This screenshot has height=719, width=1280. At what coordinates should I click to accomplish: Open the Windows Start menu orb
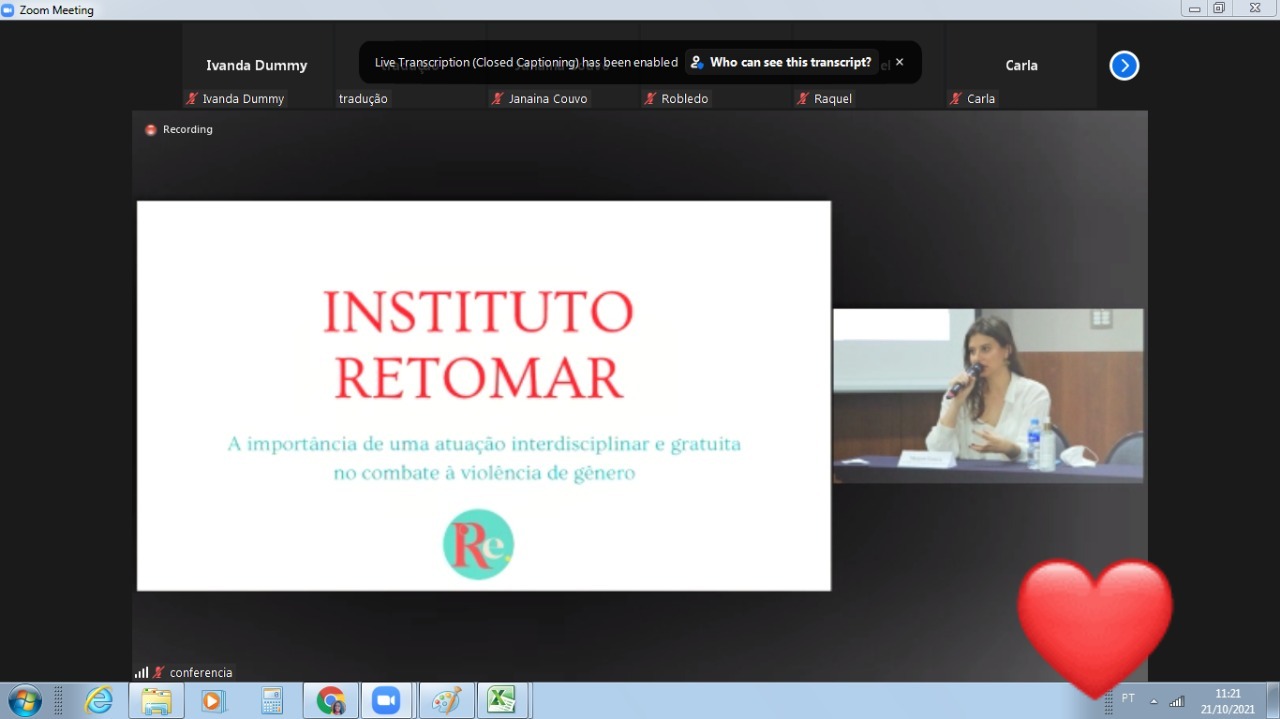[24, 701]
